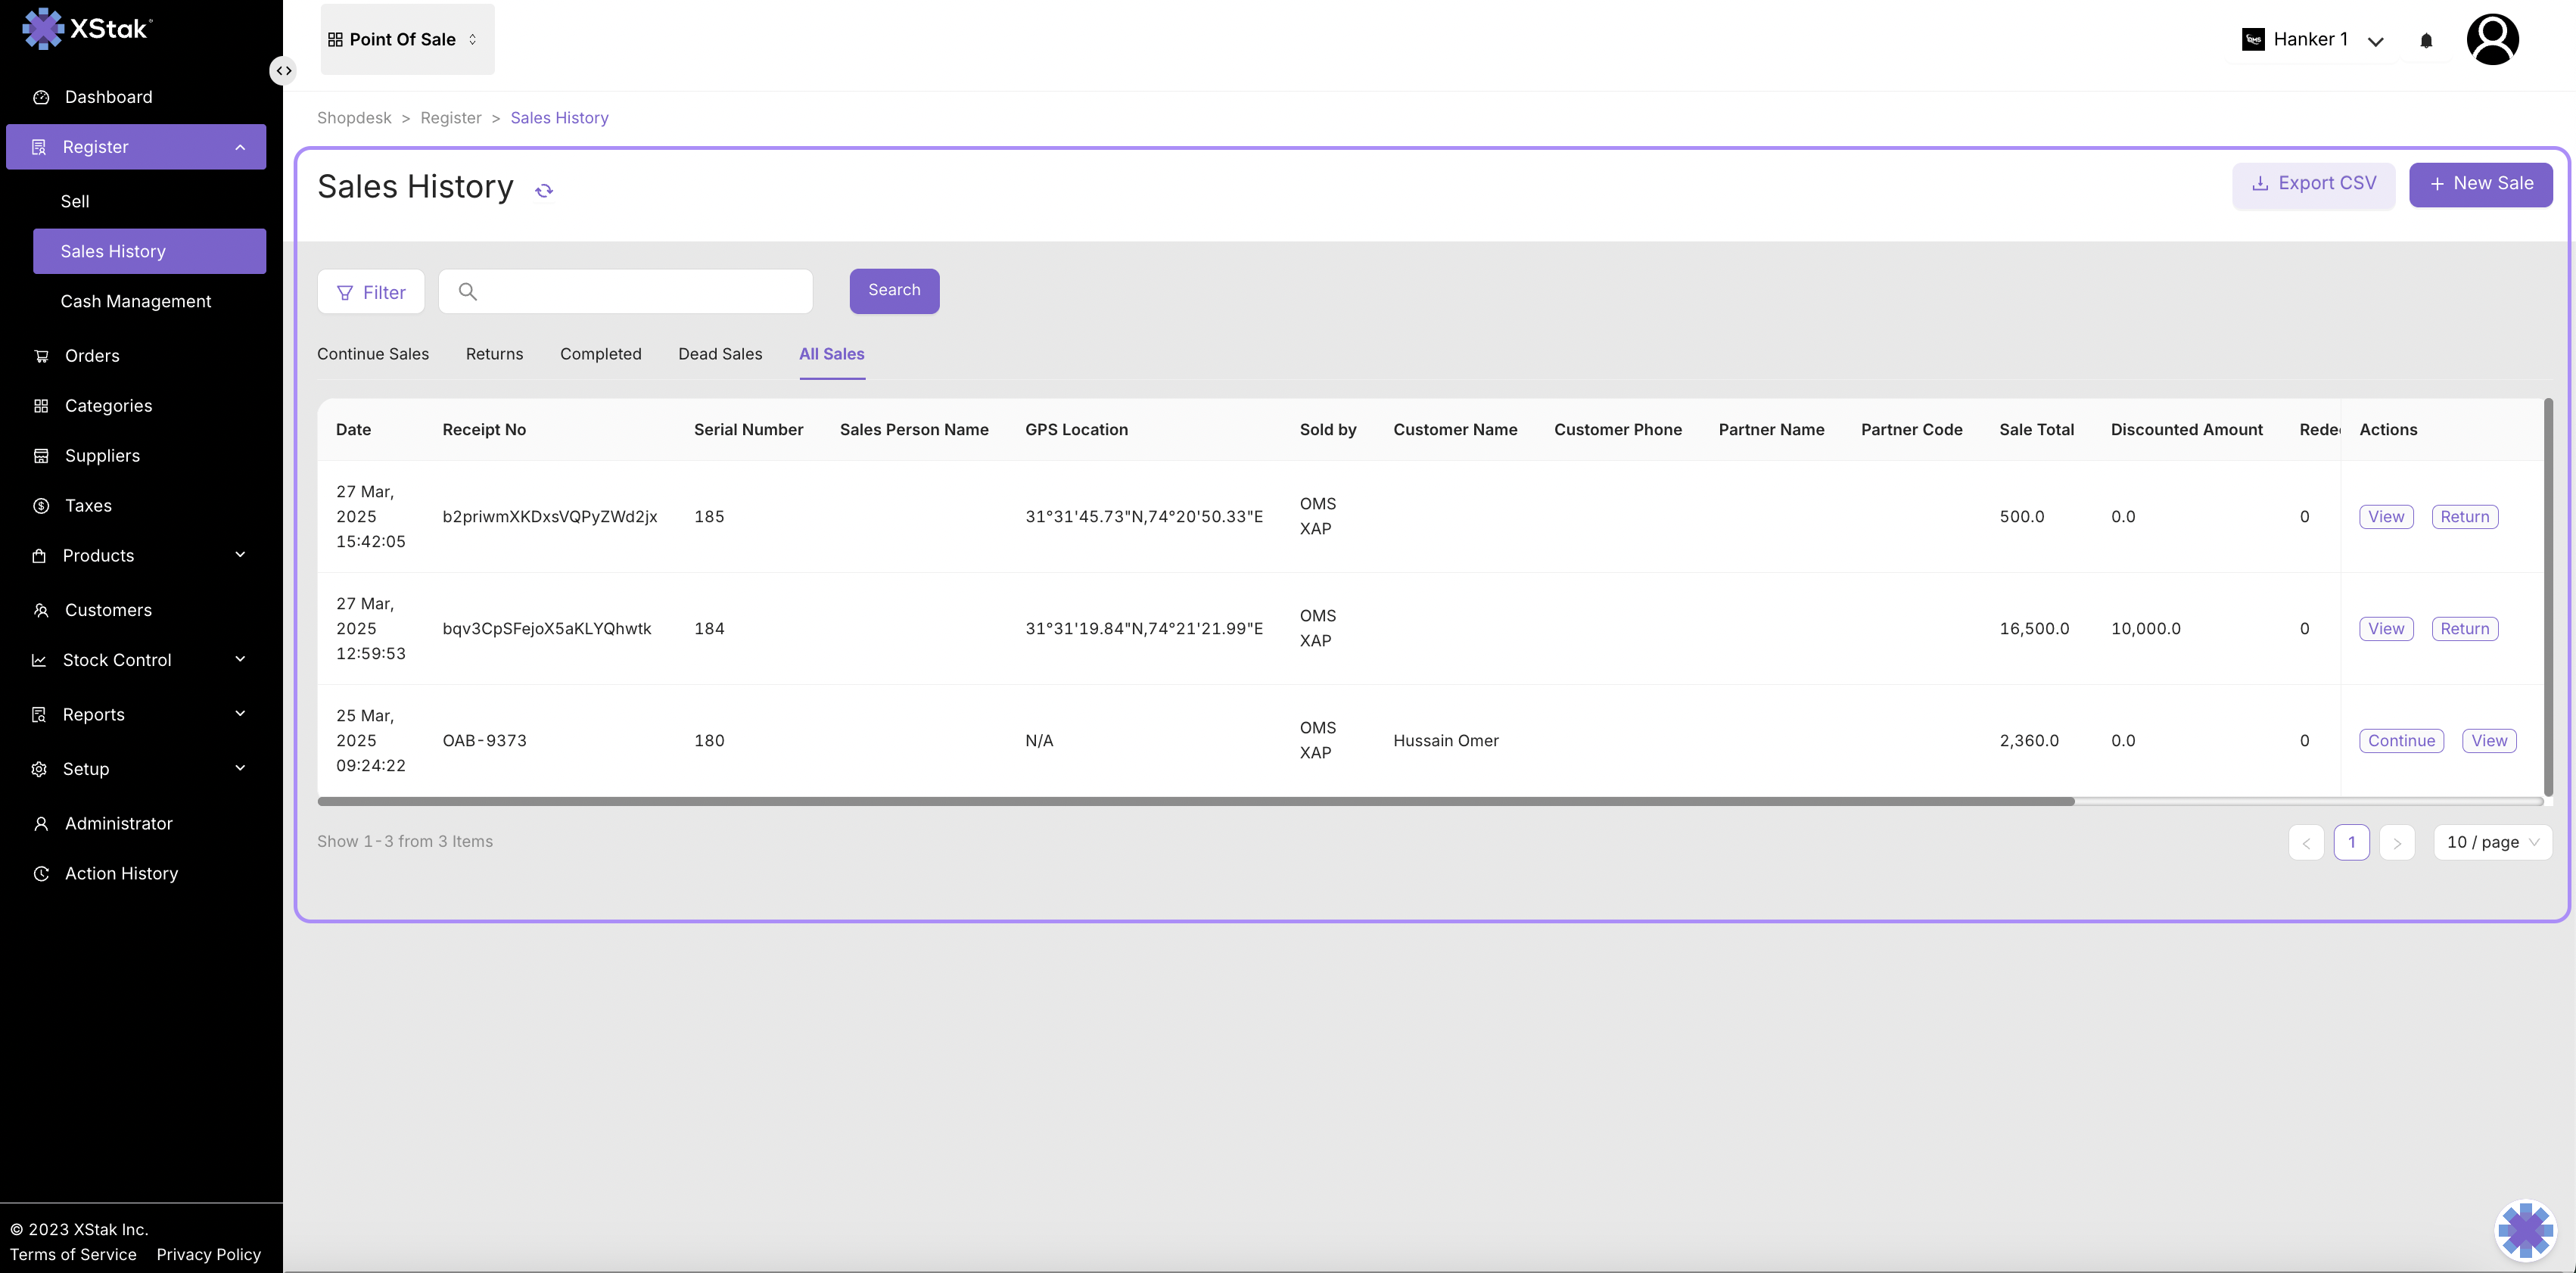
Task: Click the Taxes sidebar icon
Action: point(41,506)
